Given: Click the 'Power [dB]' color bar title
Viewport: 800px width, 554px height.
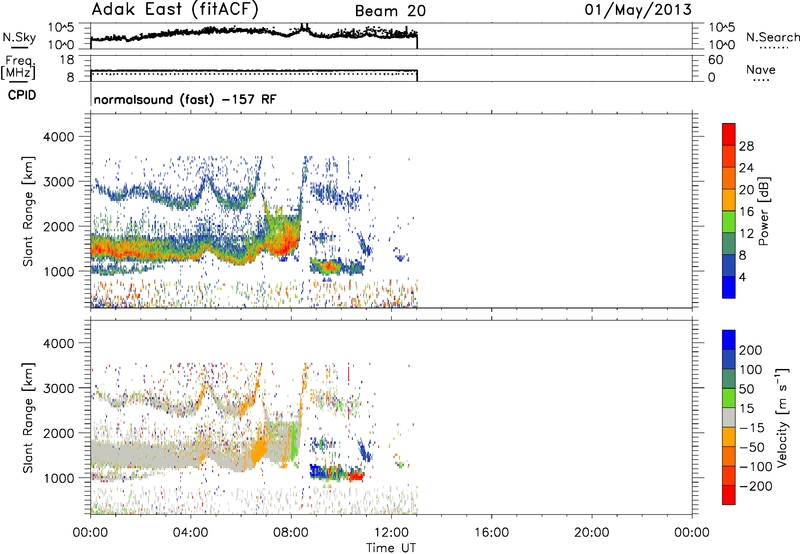Looking at the screenshot, I should pos(764,211).
